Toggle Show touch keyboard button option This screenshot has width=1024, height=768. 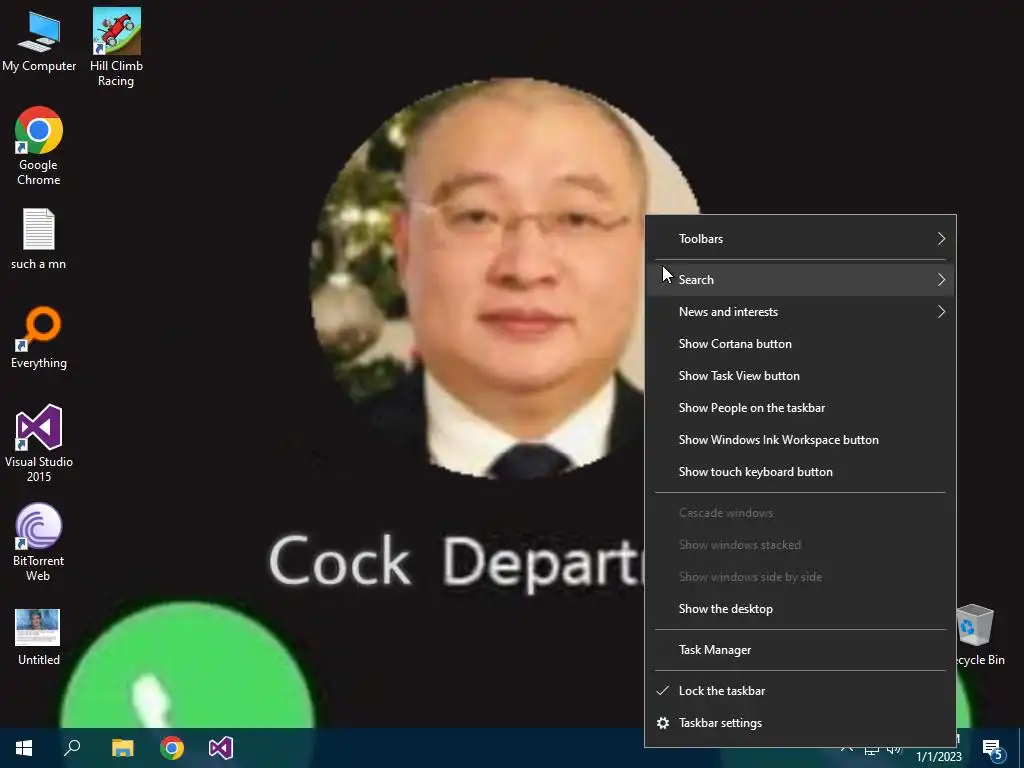[x=800, y=472]
